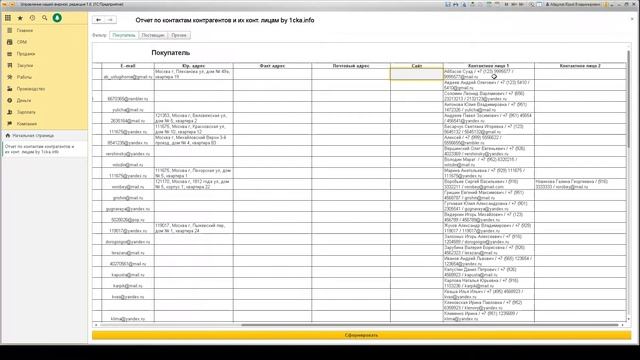The width and height of the screenshot is (640, 360).
Task: Click the vertical scrollbar of the report
Action: [629, 98]
